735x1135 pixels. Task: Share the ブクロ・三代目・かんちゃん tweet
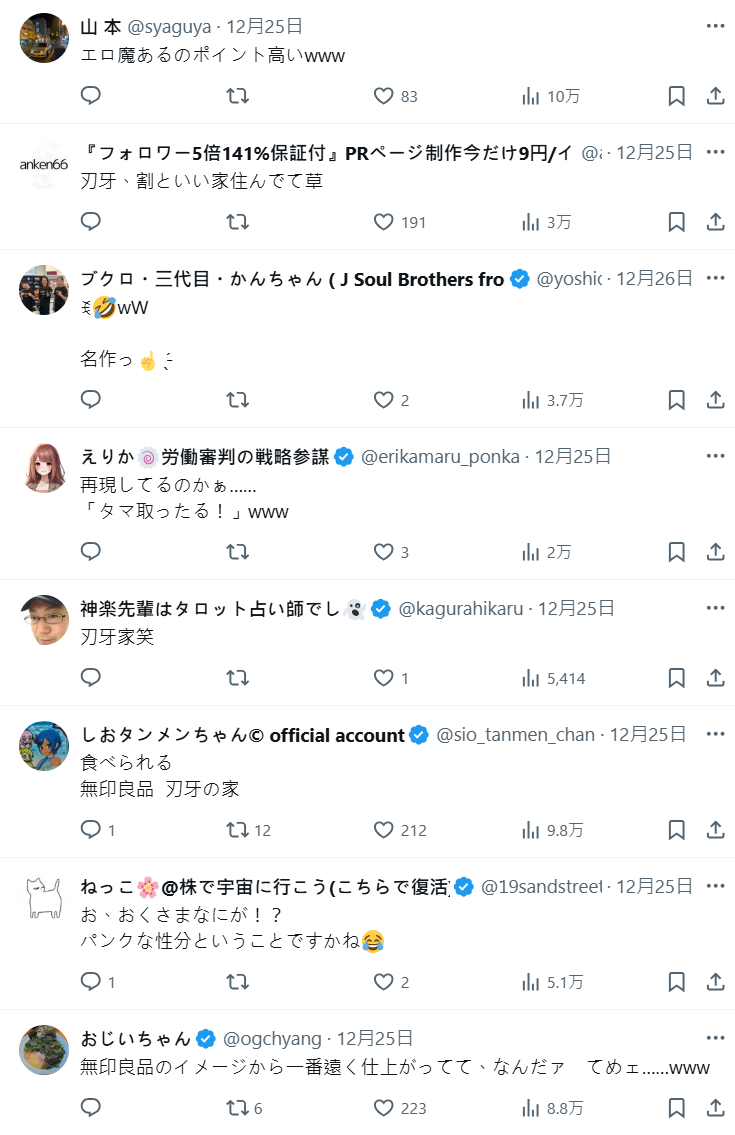pos(715,400)
